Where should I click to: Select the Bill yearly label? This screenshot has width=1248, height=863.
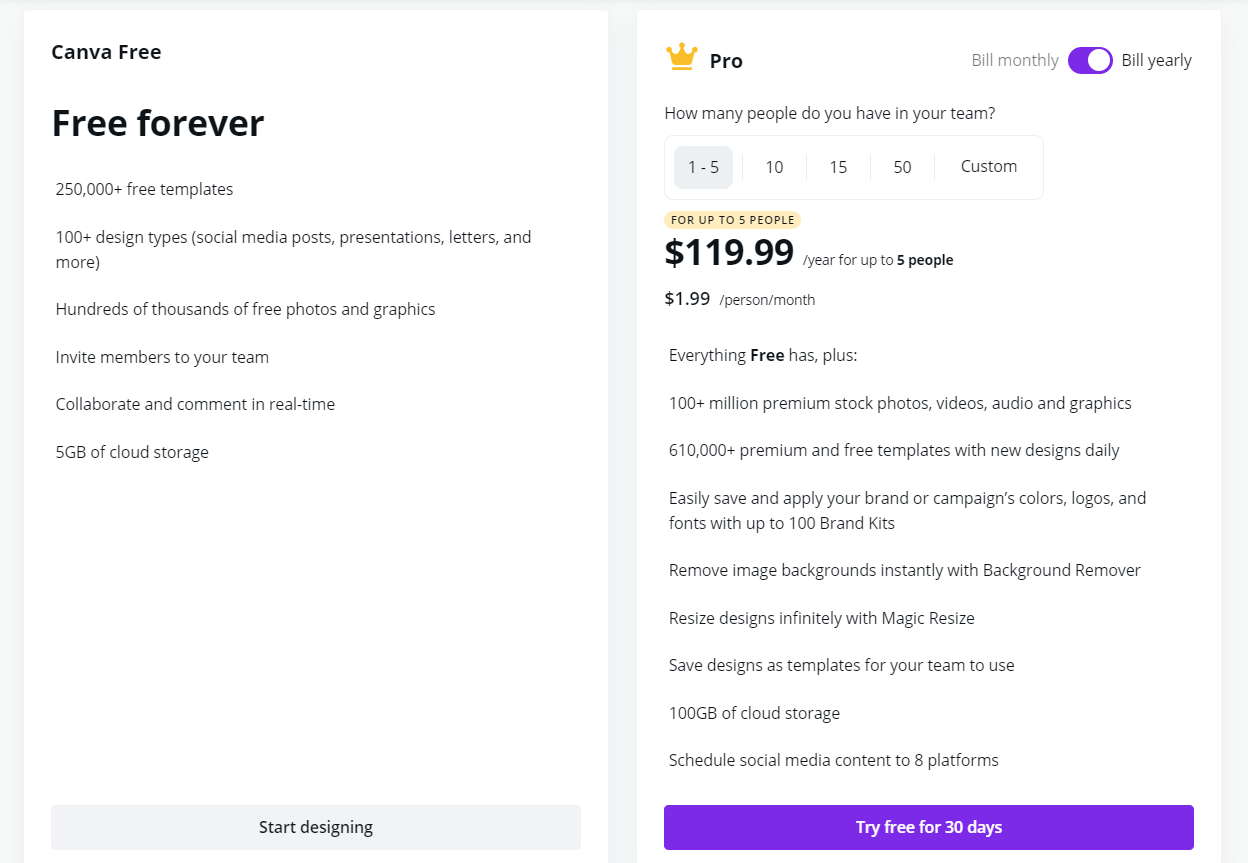click(1156, 60)
